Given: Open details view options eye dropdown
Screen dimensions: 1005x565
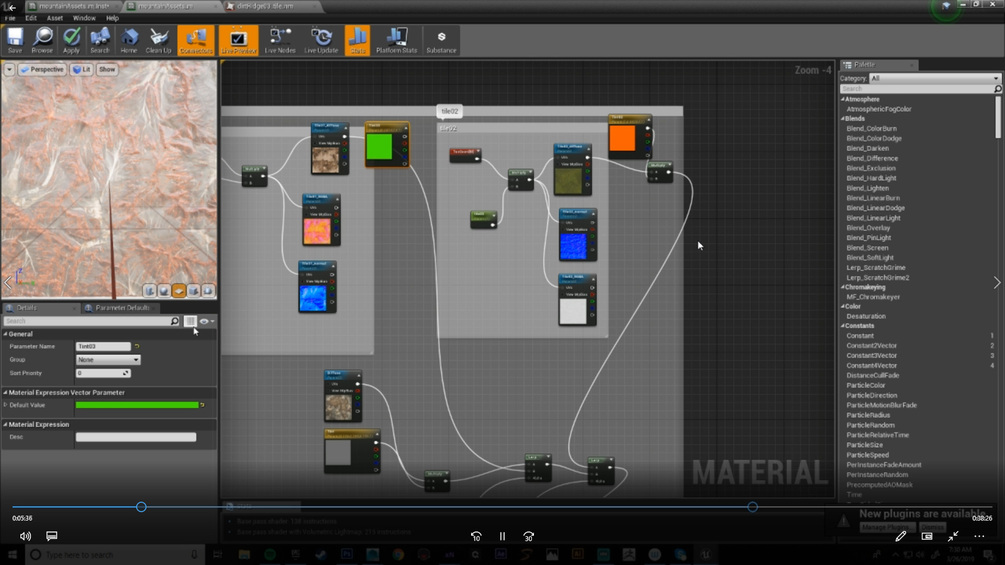Looking at the screenshot, I should pos(206,321).
